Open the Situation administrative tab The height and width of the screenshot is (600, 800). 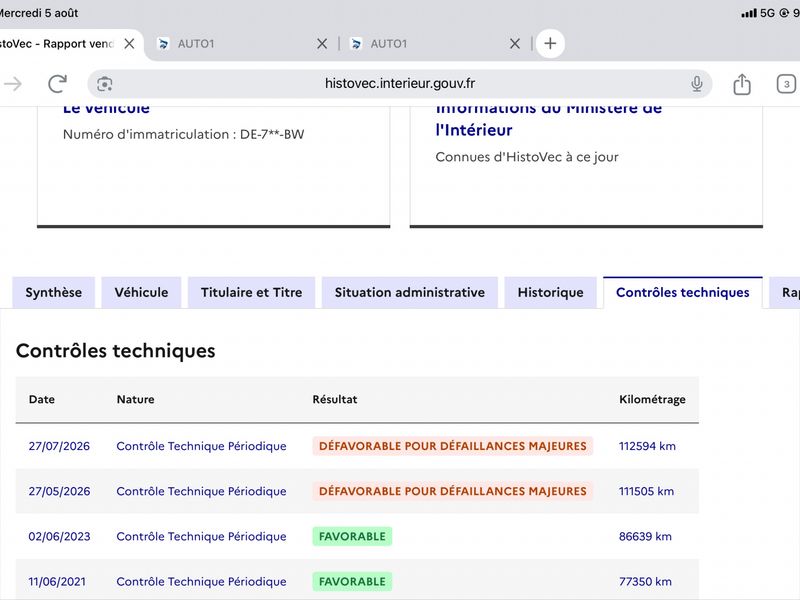[410, 292]
